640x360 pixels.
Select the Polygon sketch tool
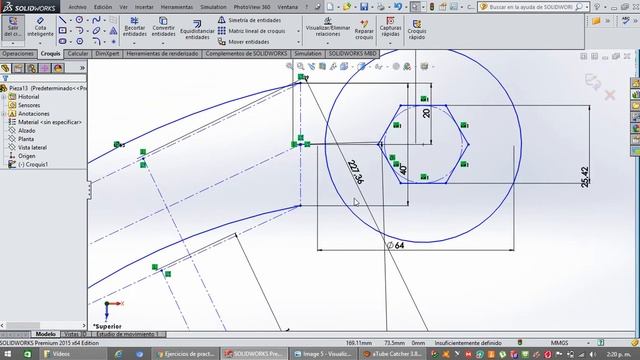79,41
